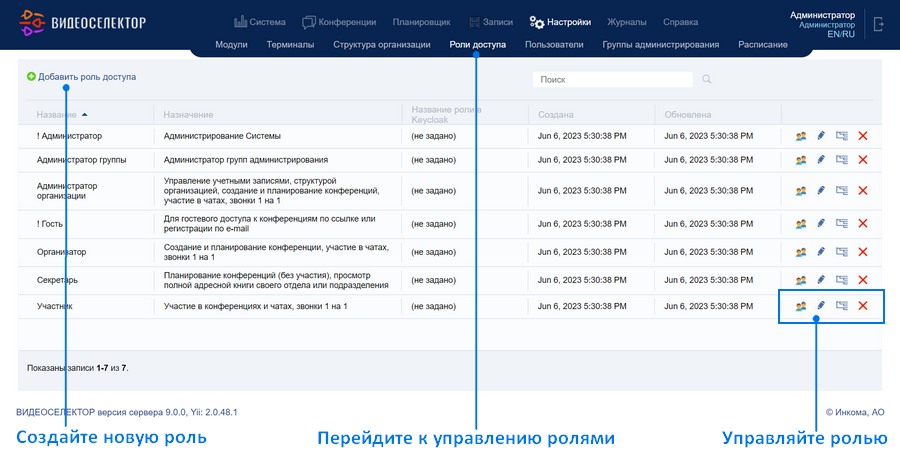Click the Добавить роль доступа link

point(82,76)
